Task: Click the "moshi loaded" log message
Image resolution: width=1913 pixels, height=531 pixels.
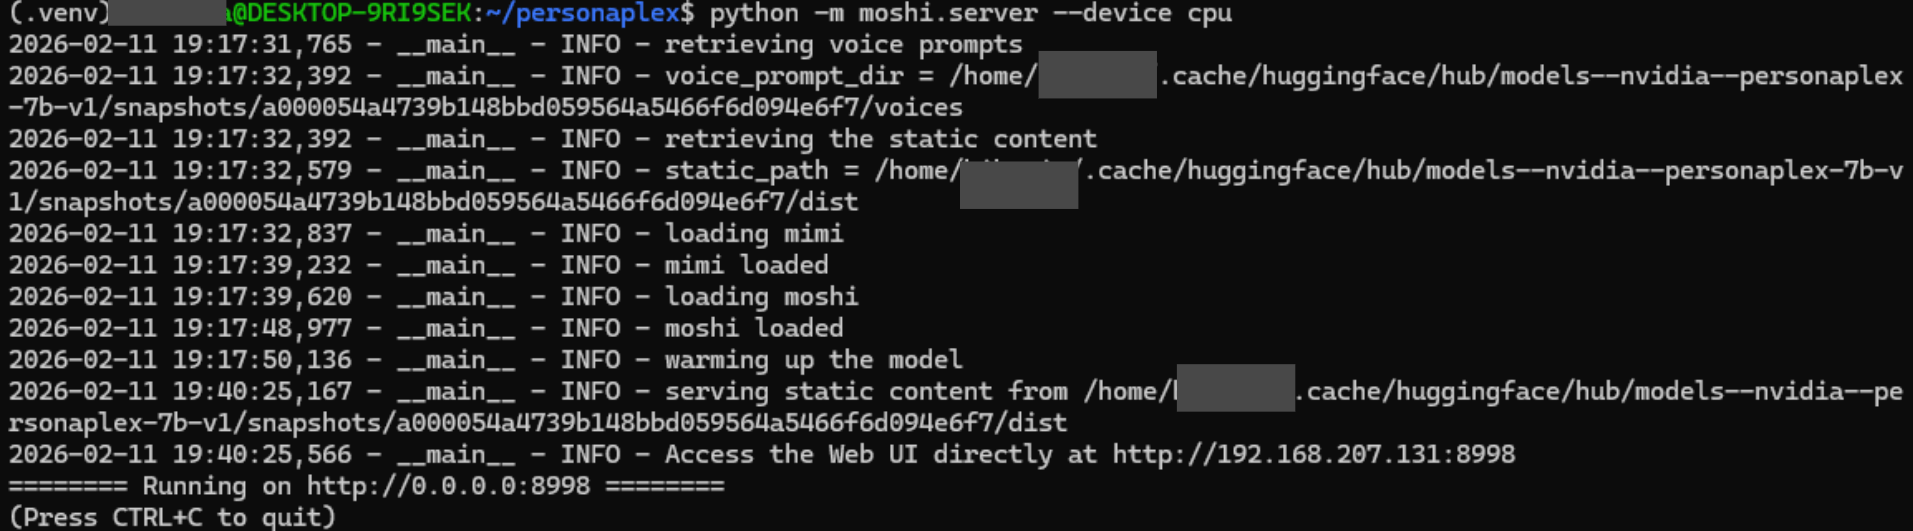Action: tap(753, 328)
